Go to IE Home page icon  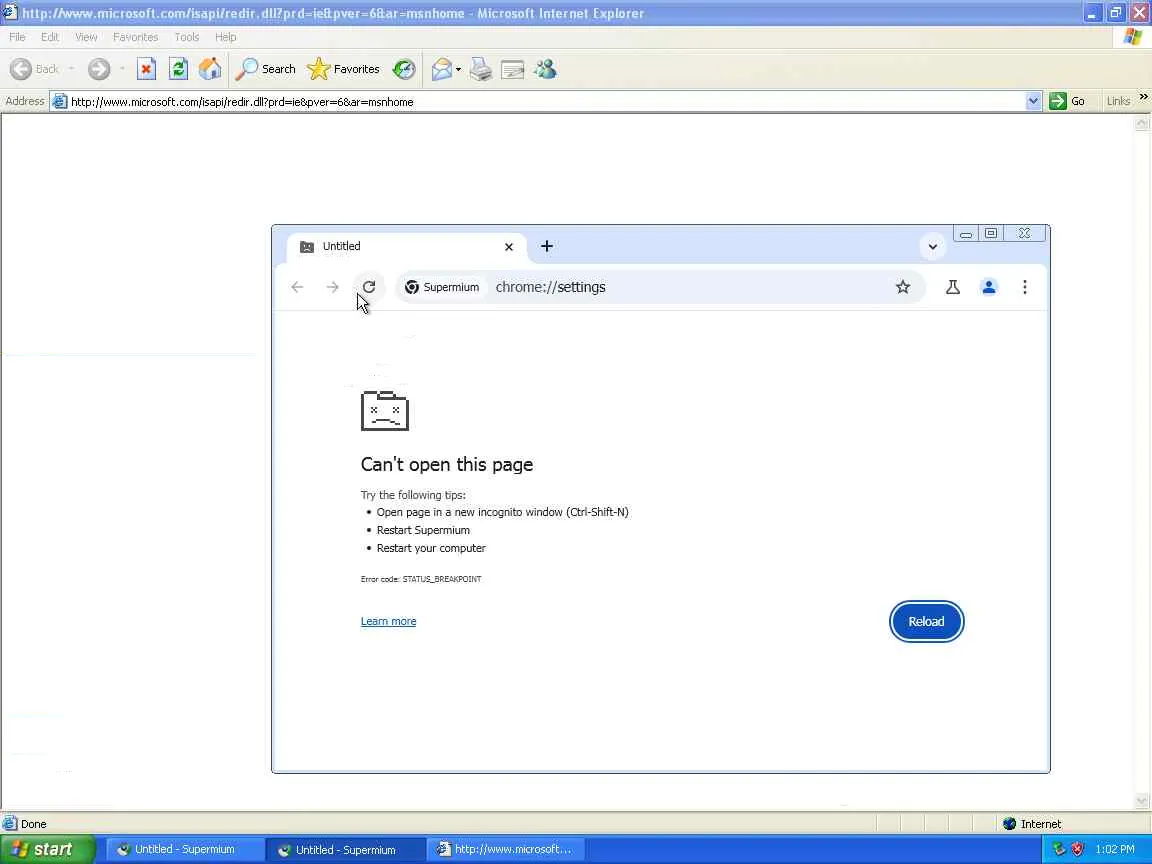(x=210, y=69)
